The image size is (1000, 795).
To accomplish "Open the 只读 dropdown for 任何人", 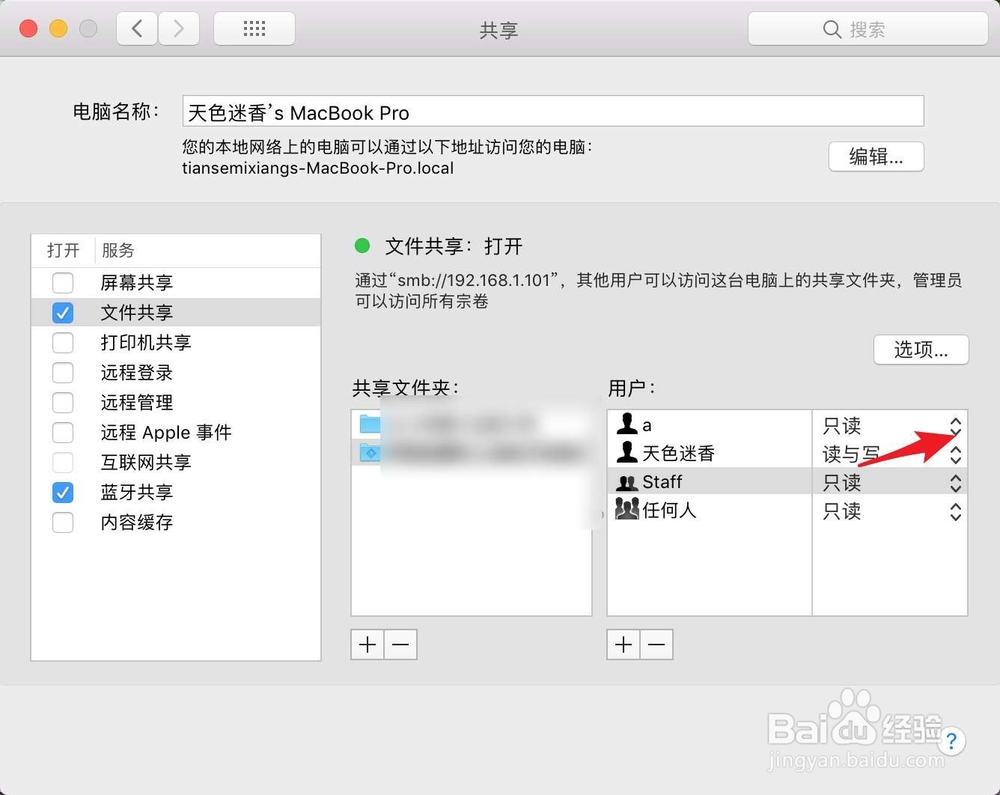I will click(x=955, y=511).
